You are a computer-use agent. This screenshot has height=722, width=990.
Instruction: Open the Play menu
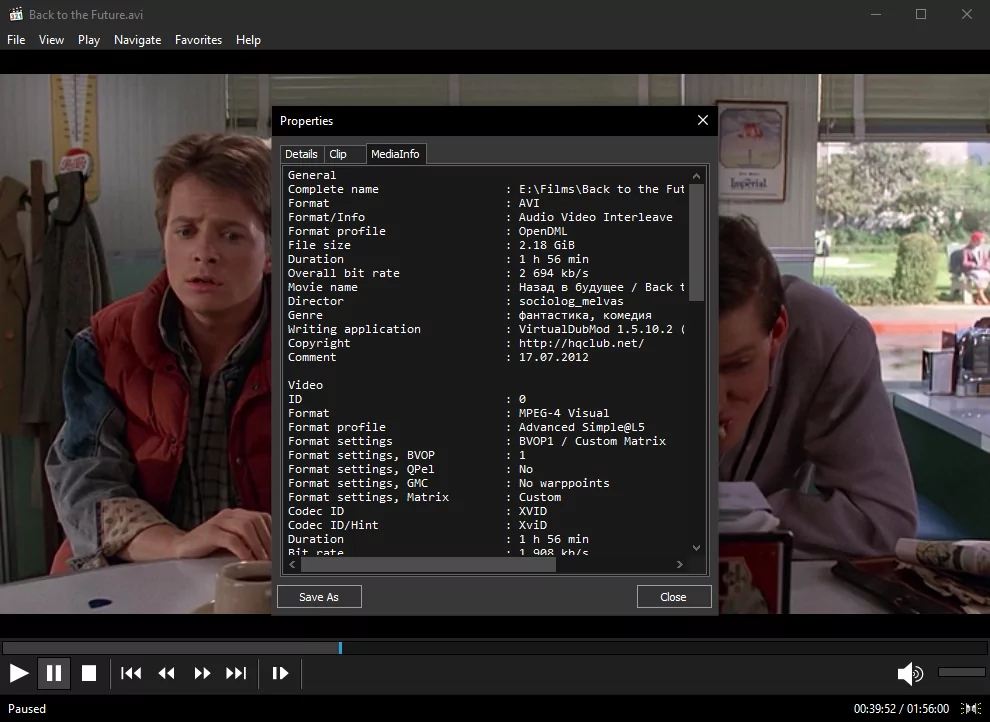[x=89, y=40]
